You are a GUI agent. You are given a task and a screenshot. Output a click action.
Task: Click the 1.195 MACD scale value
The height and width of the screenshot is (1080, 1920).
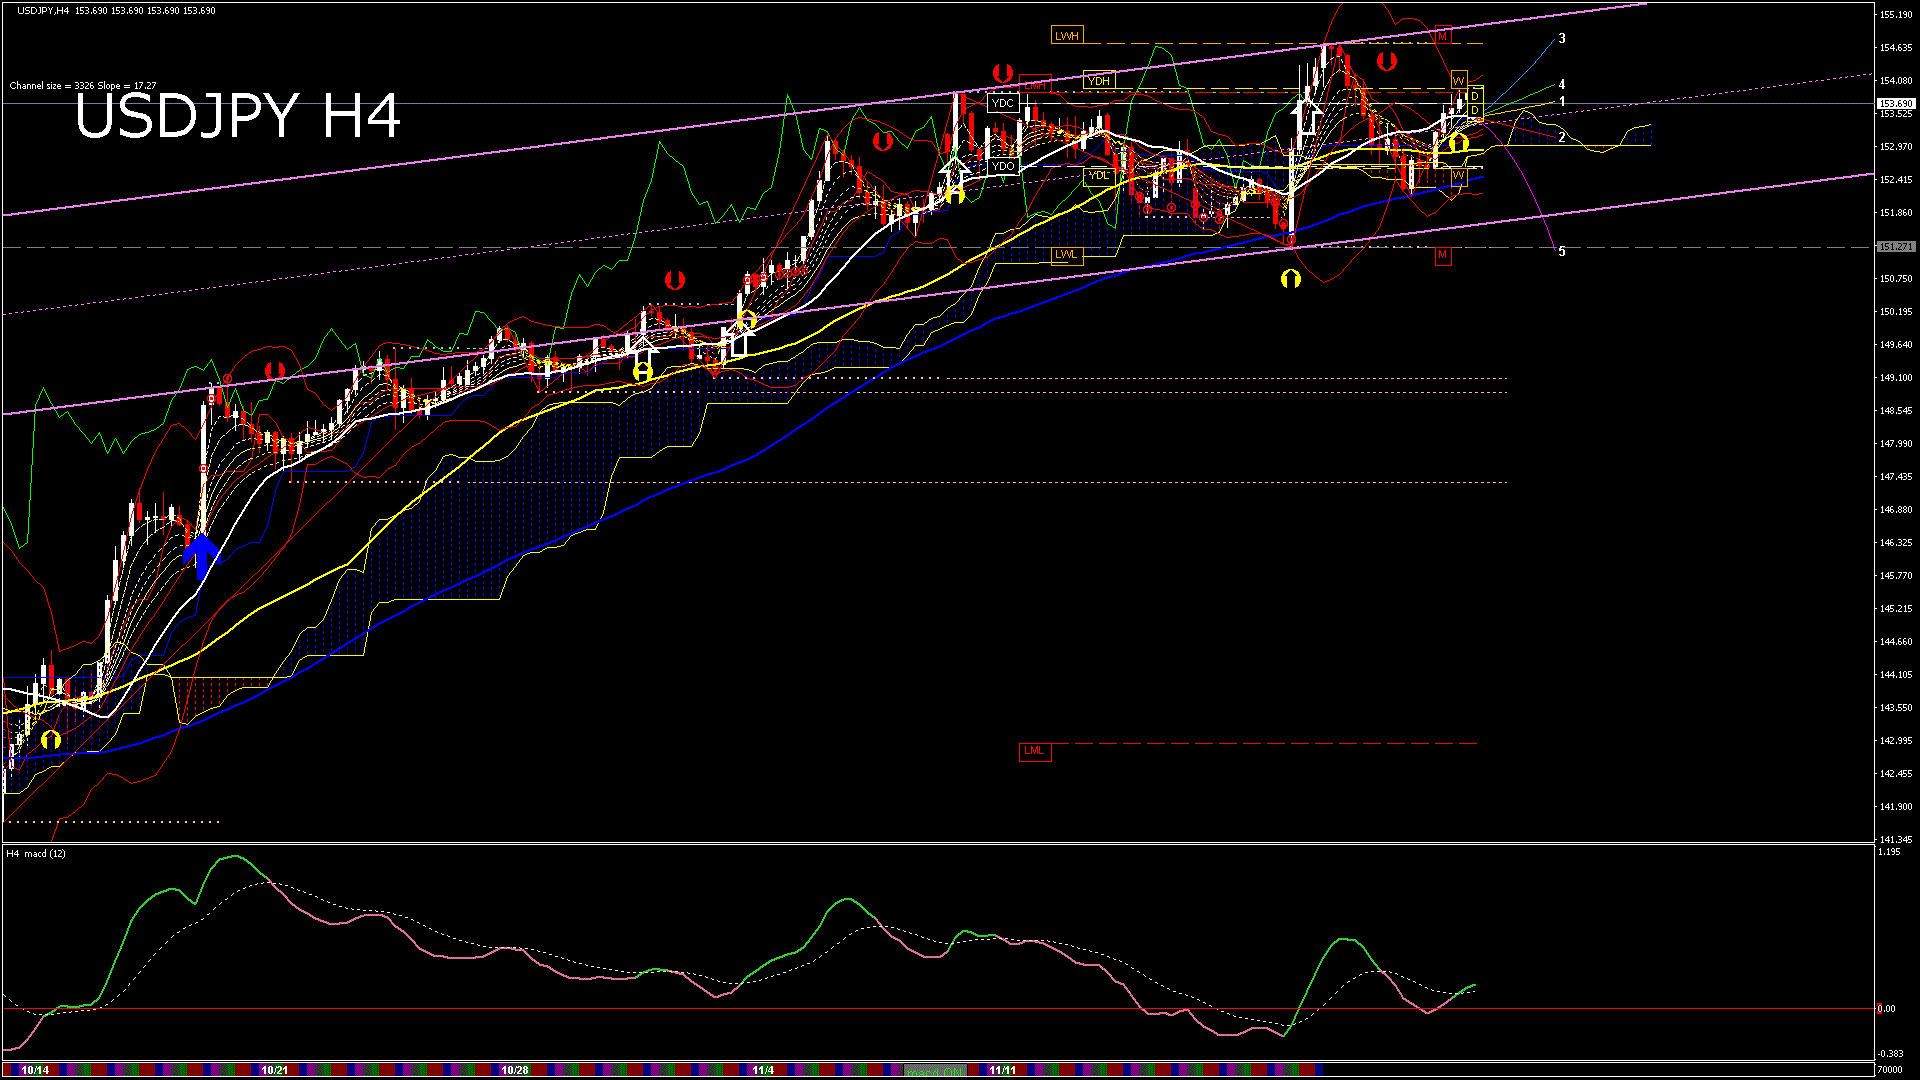[1889, 852]
